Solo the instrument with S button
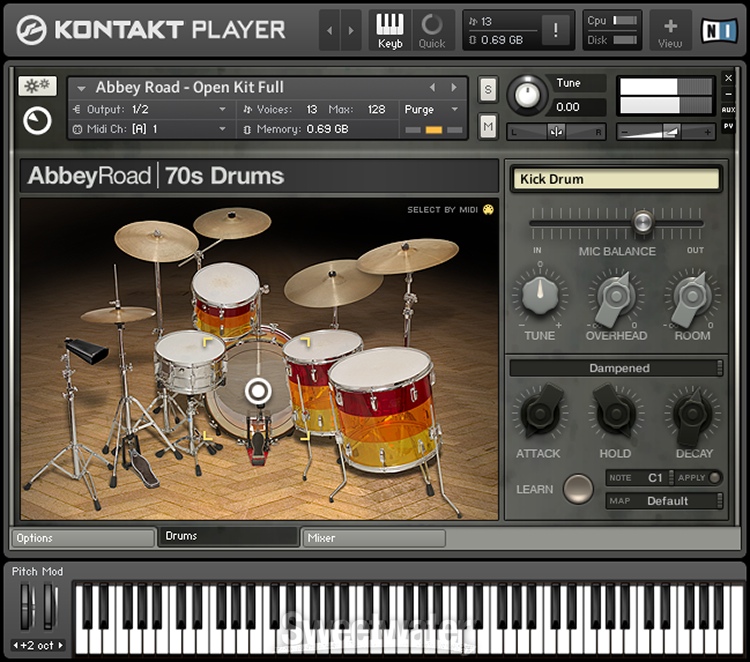 488,89
